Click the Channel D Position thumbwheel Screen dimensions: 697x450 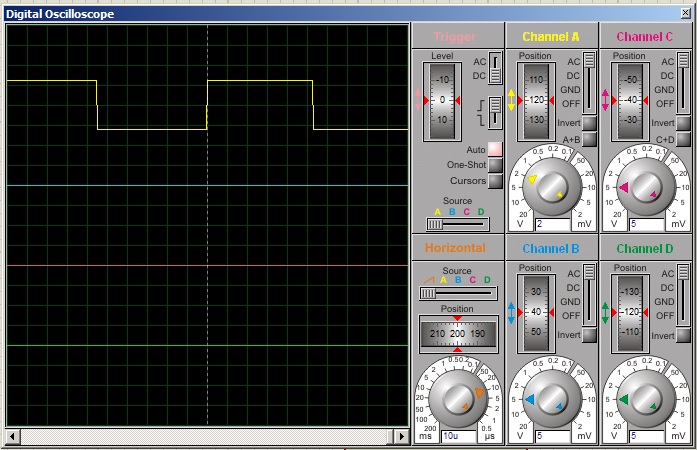630,313
